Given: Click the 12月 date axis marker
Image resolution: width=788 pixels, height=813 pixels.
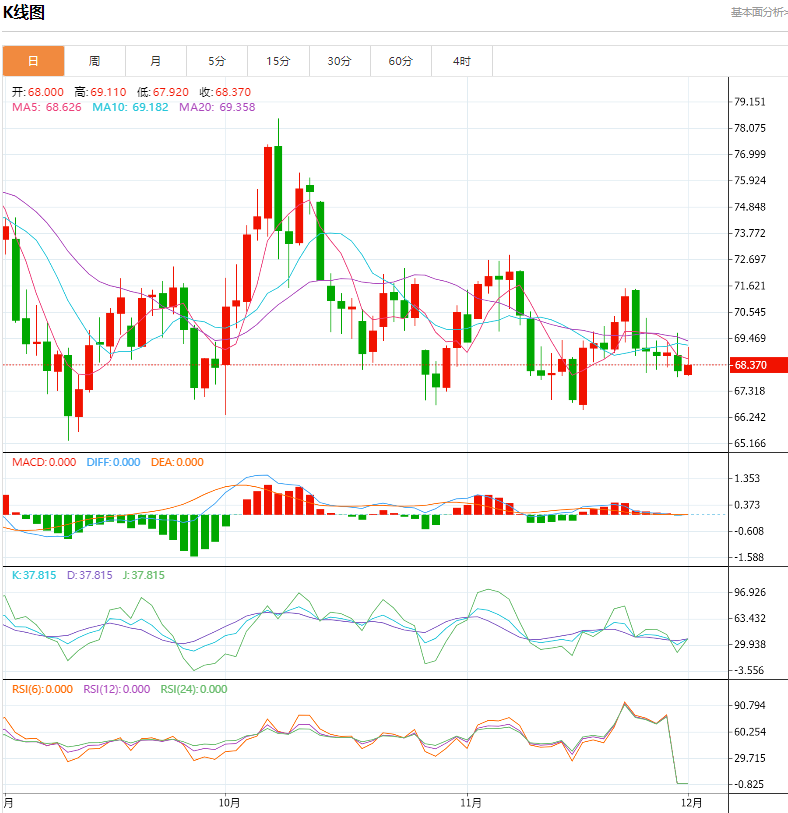Looking at the screenshot, I should (x=692, y=801).
